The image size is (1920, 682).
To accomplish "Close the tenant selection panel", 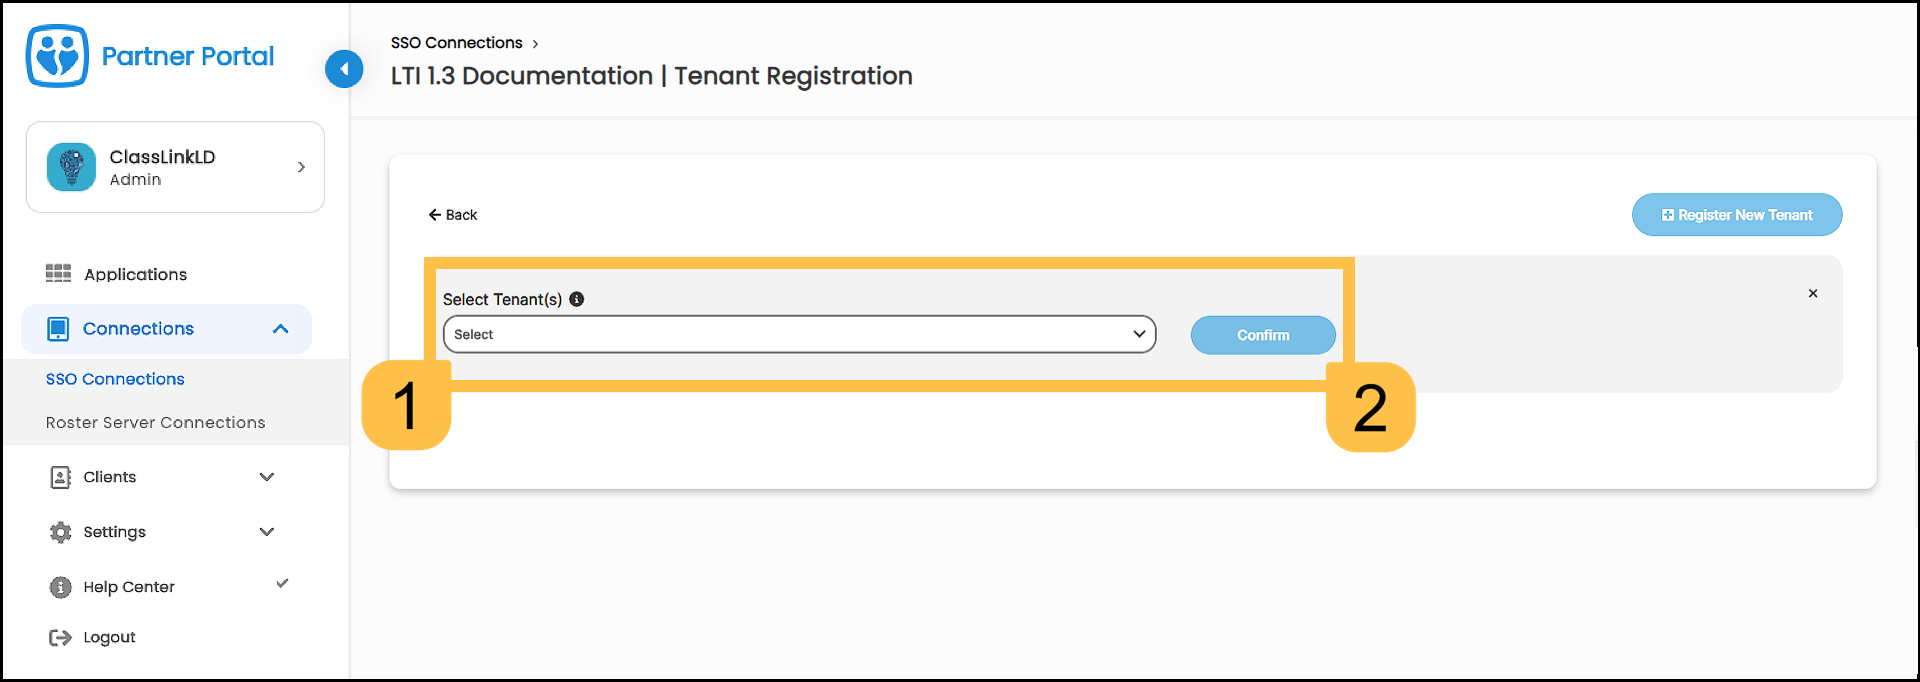I will [x=1812, y=294].
